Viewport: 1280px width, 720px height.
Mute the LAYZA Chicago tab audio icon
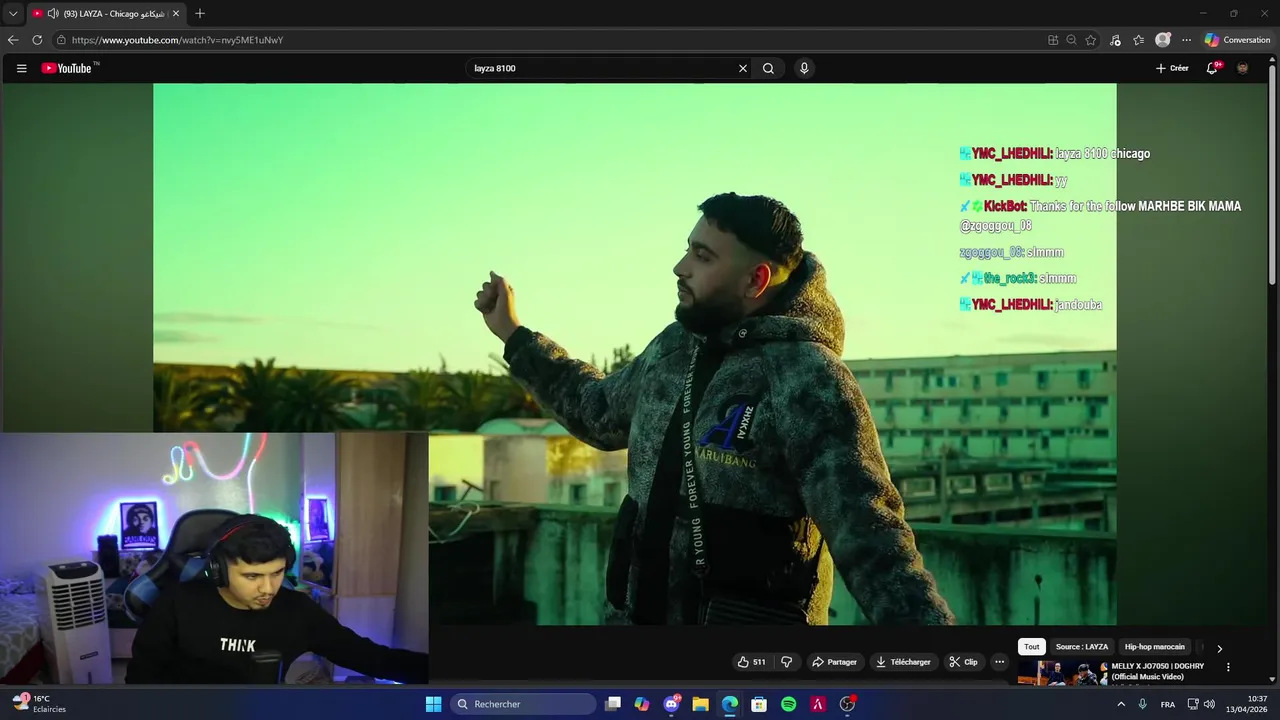pyautogui.click(x=52, y=14)
